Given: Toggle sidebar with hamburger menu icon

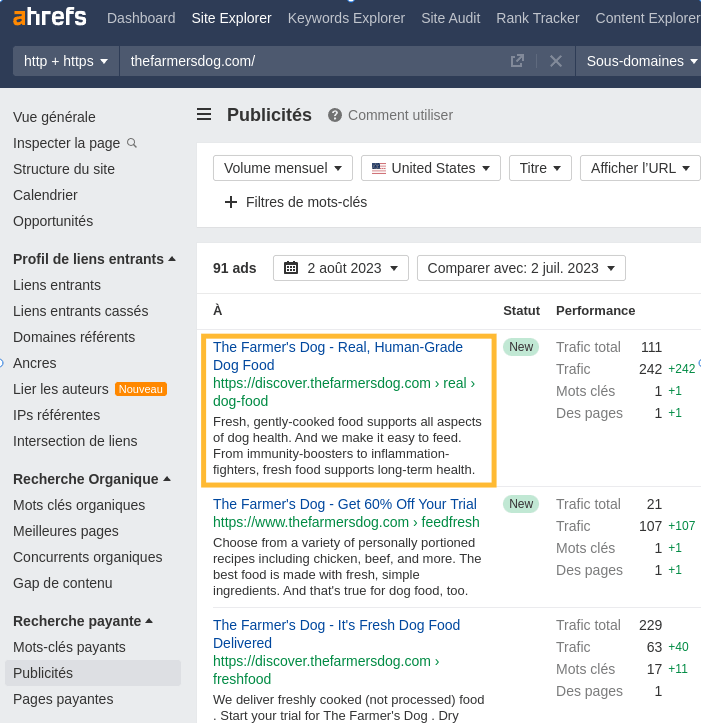Looking at the screenshot, I should pos(204,114).
